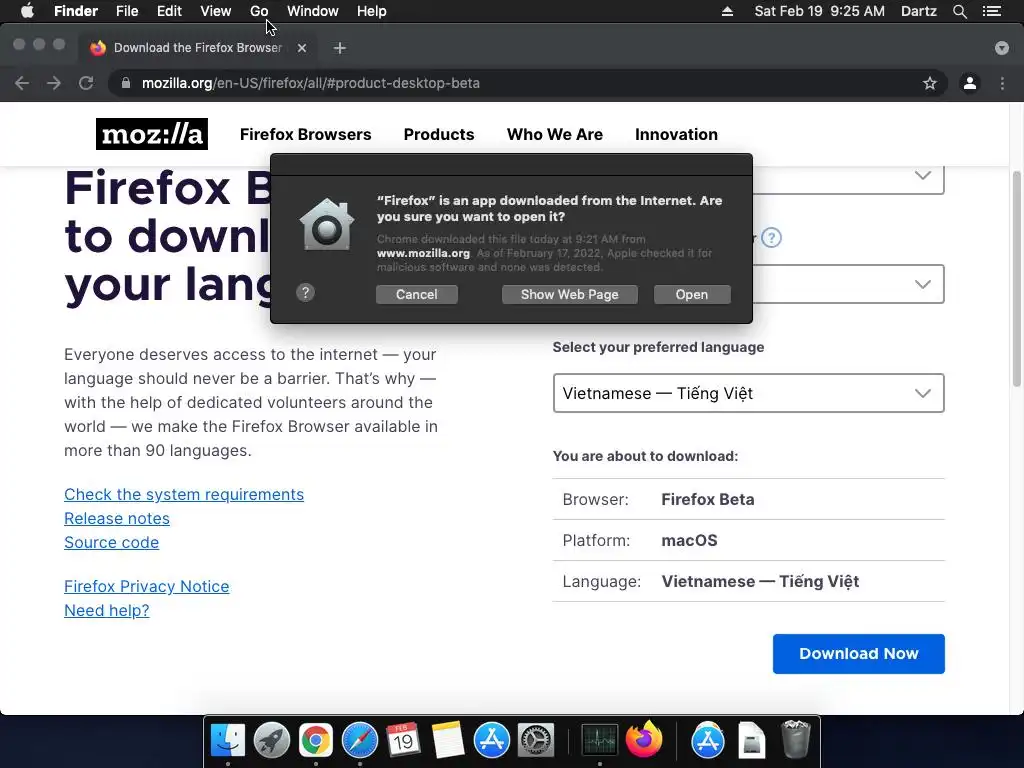Open the File menu
The image size is (1024, 768).
127,11
